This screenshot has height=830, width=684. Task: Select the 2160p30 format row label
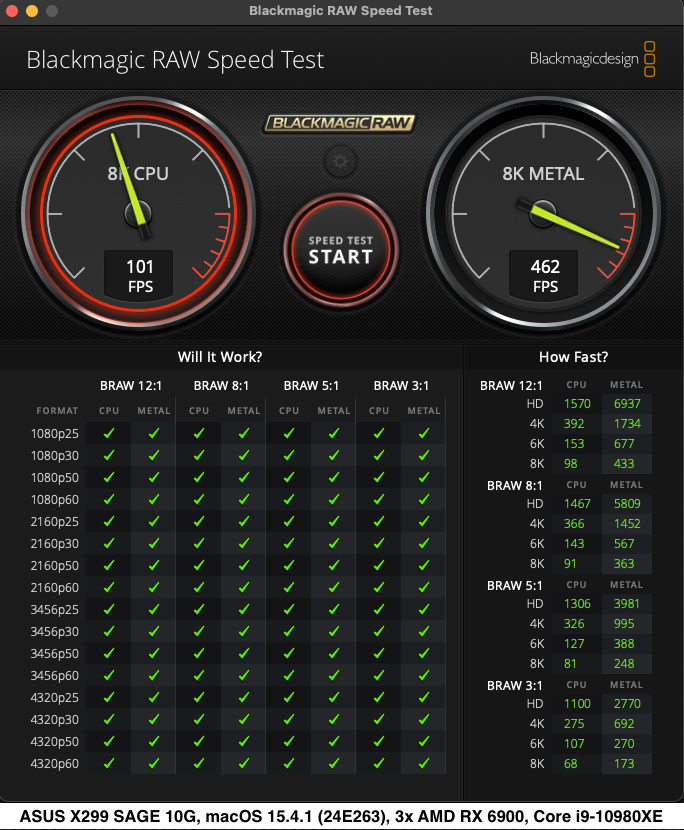pos(55,544)
